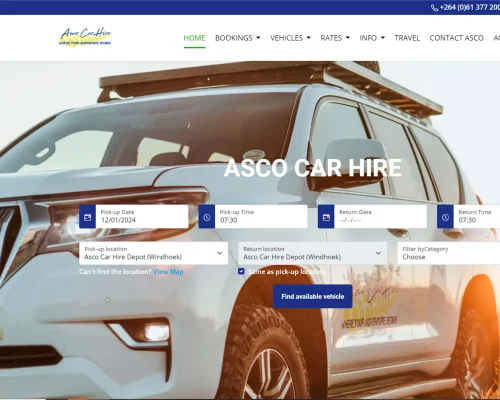
Task: Expand the Vehicles menu
Action: (x=290, y=38)
